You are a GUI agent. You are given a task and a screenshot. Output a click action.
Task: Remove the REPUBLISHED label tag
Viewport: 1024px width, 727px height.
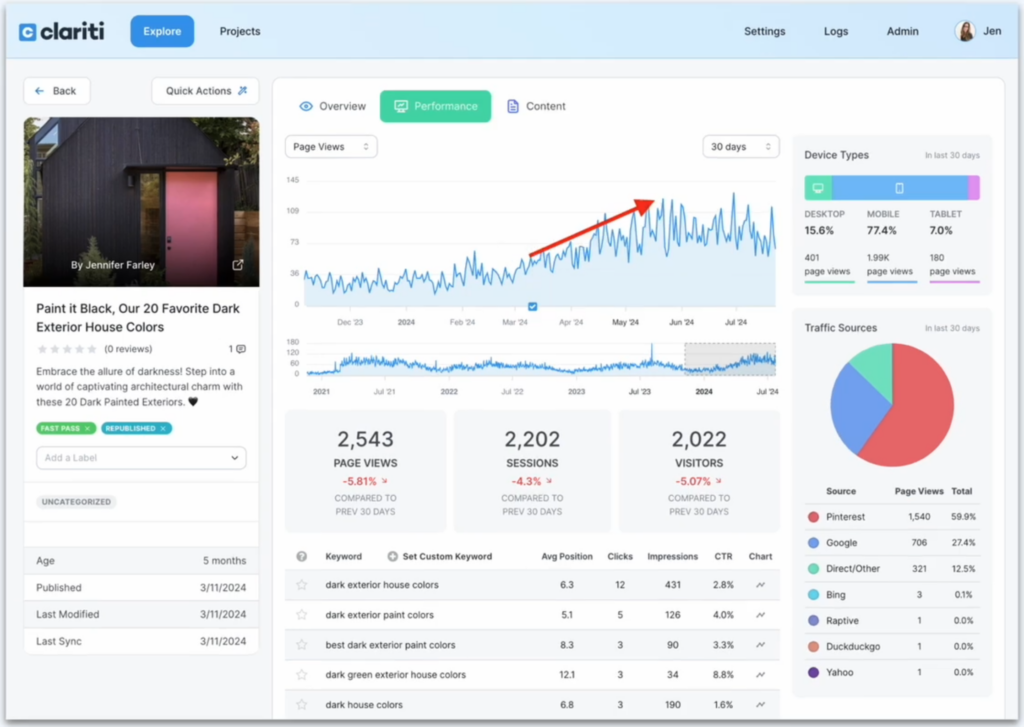(x=164, y=428)
